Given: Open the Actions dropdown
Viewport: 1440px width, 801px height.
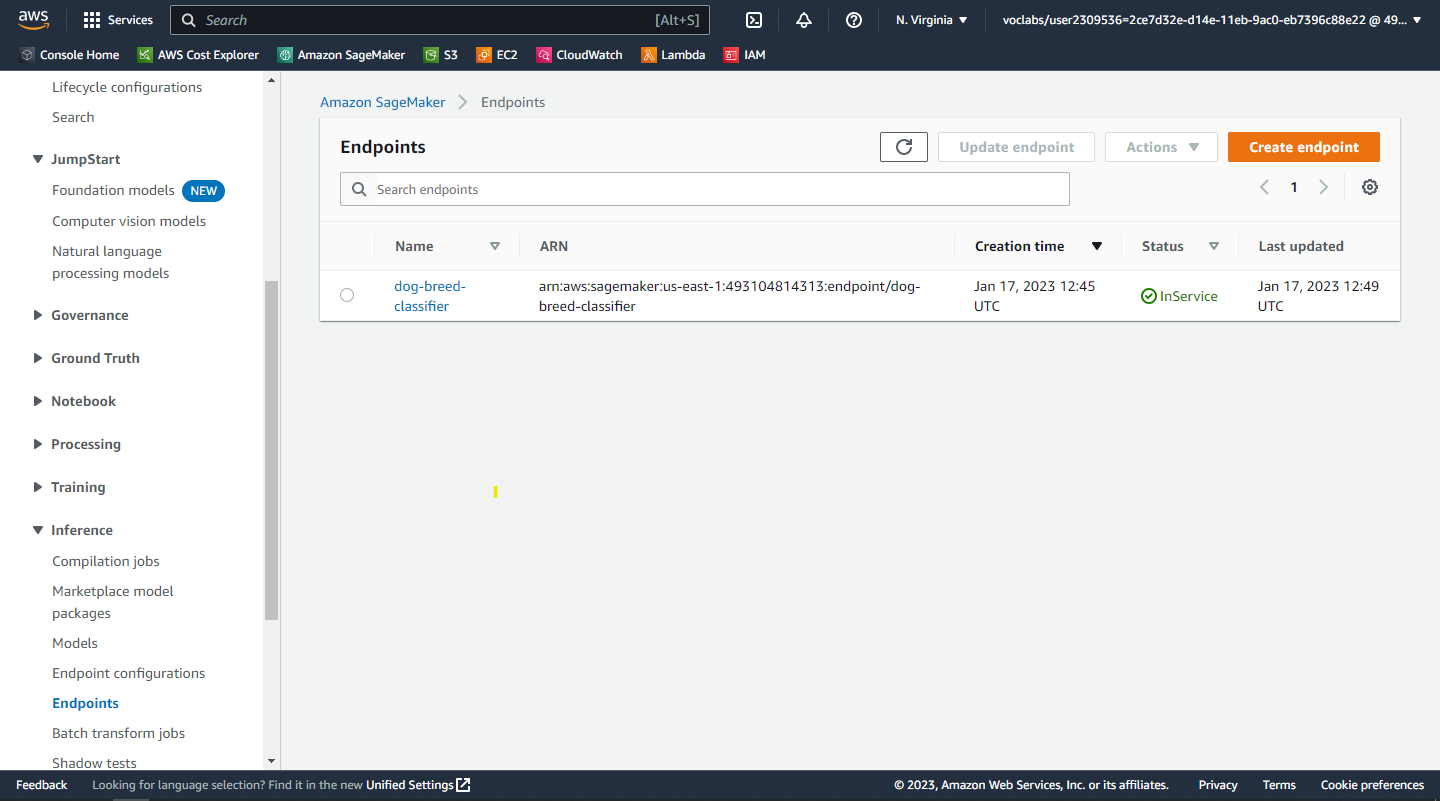Looking at the screenshot, I should (x=1161, y=147).
